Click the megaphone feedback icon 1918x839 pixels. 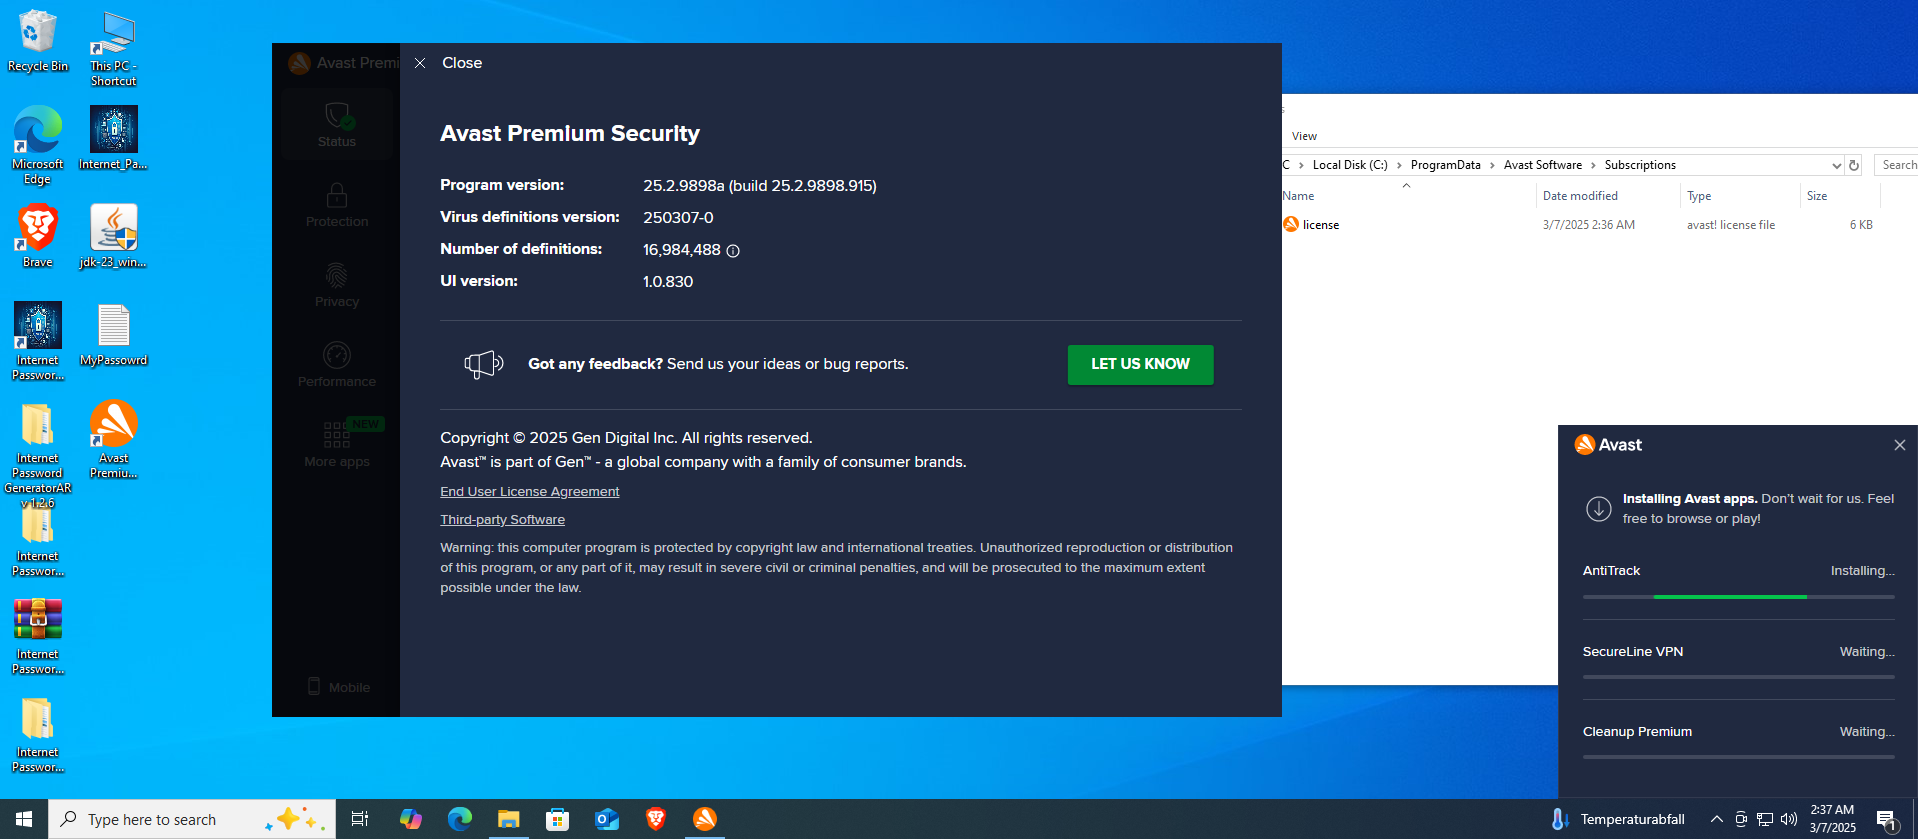[483, 364]
